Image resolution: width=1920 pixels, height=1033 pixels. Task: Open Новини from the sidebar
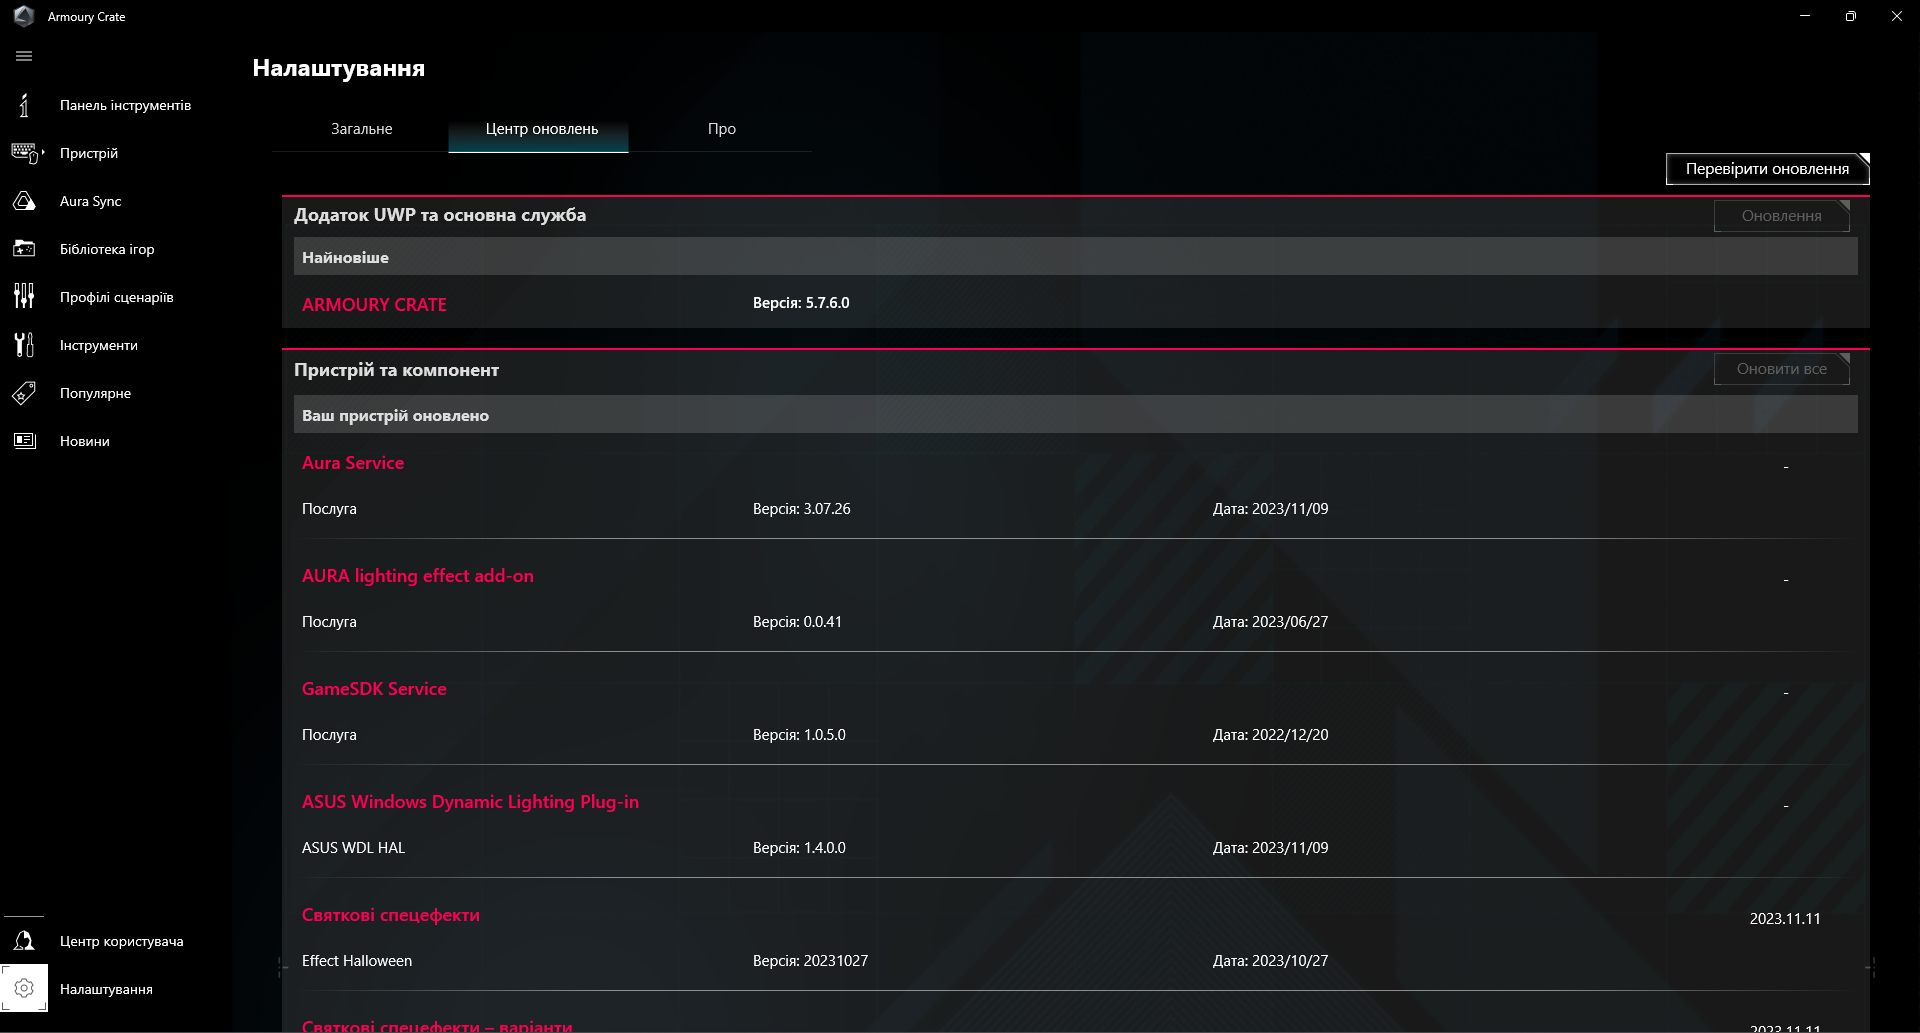tap(24, 440)
